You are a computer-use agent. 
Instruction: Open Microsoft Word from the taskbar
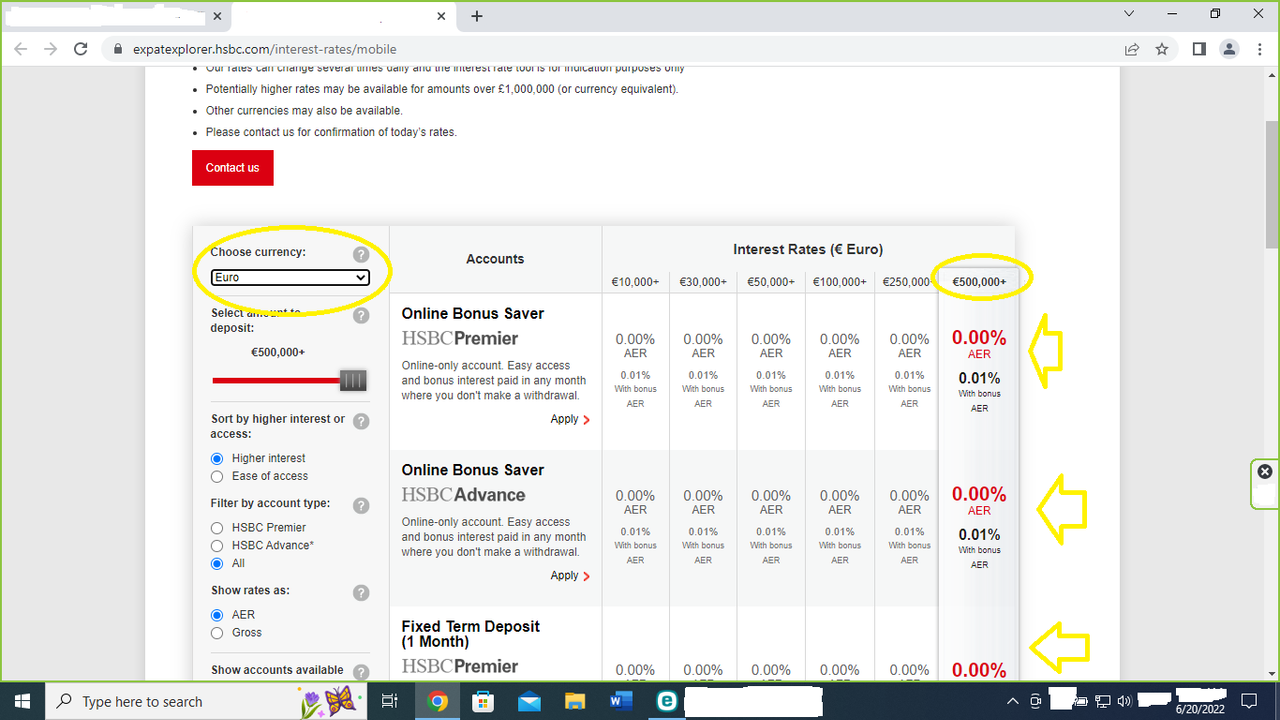[x=620, y=701]
